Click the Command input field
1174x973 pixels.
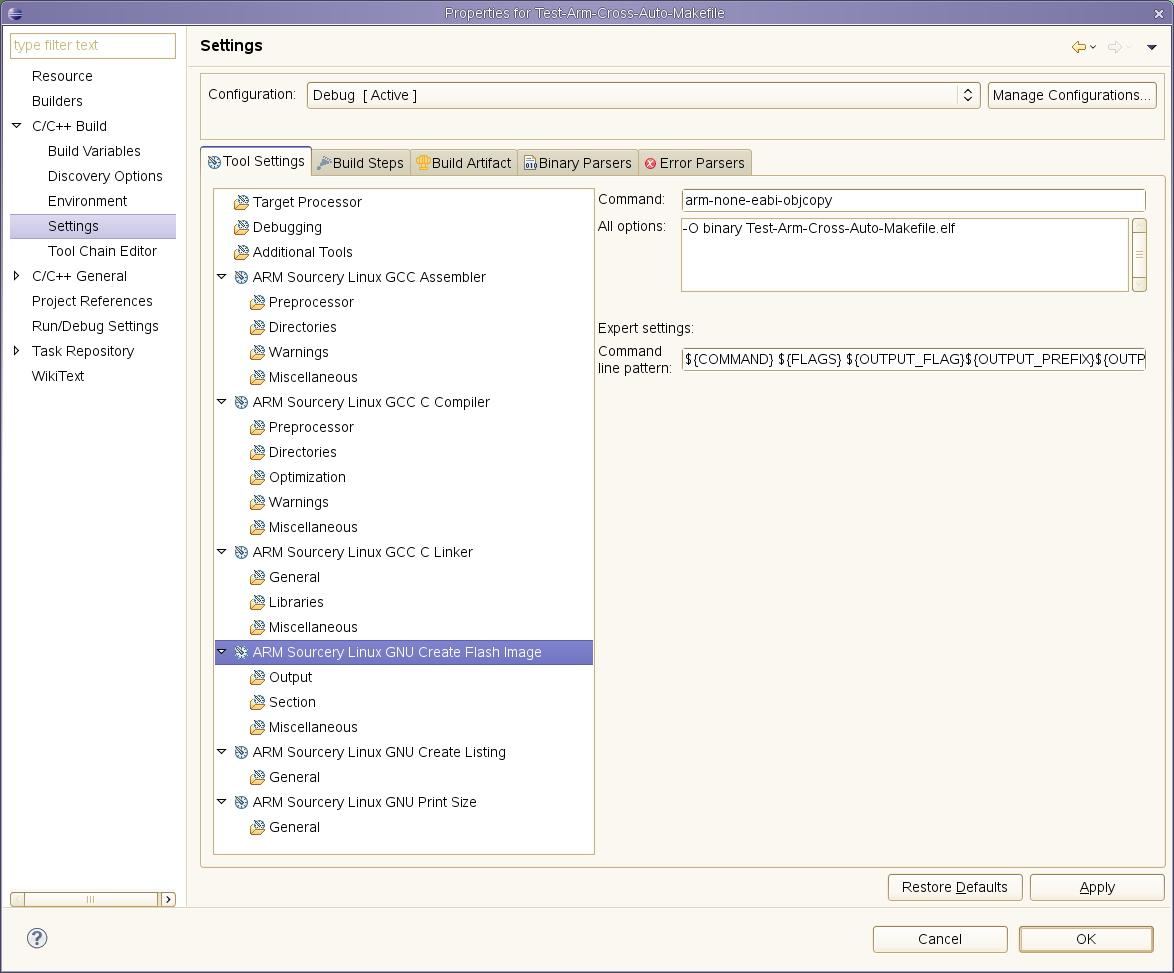point(913,200)
